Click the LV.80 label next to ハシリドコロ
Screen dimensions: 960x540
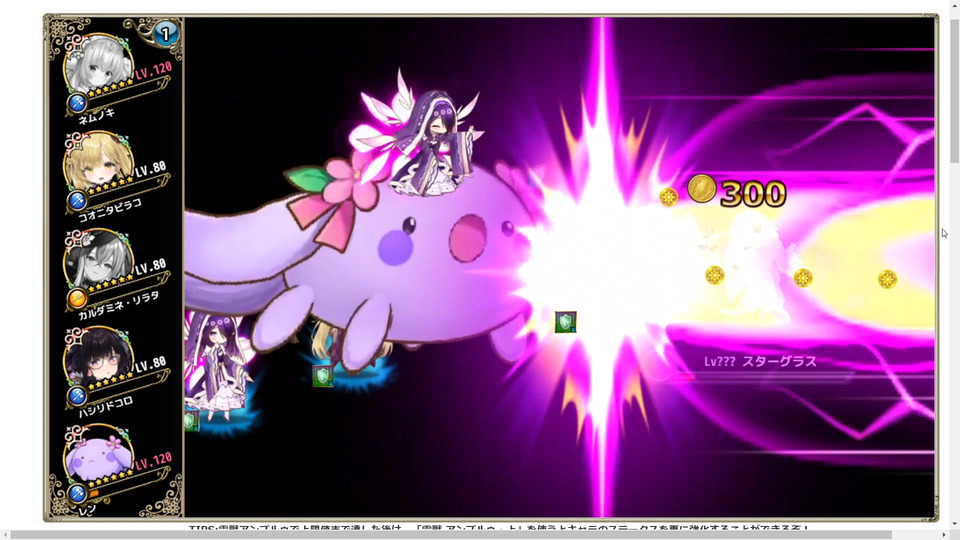point(151,365)
